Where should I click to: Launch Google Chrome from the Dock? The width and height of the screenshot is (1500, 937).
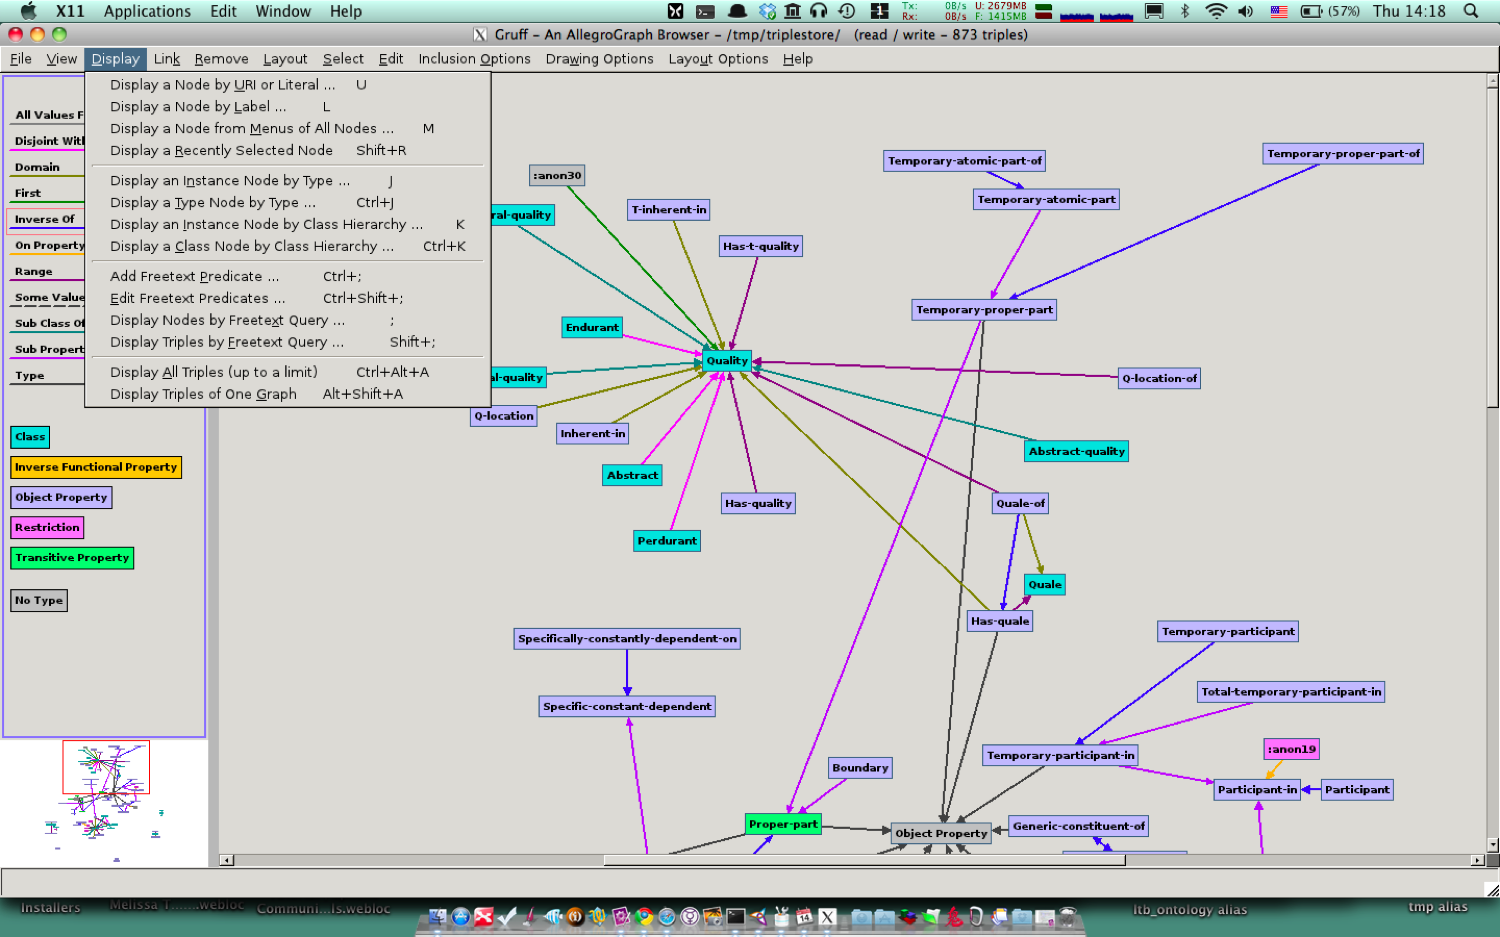644,916
